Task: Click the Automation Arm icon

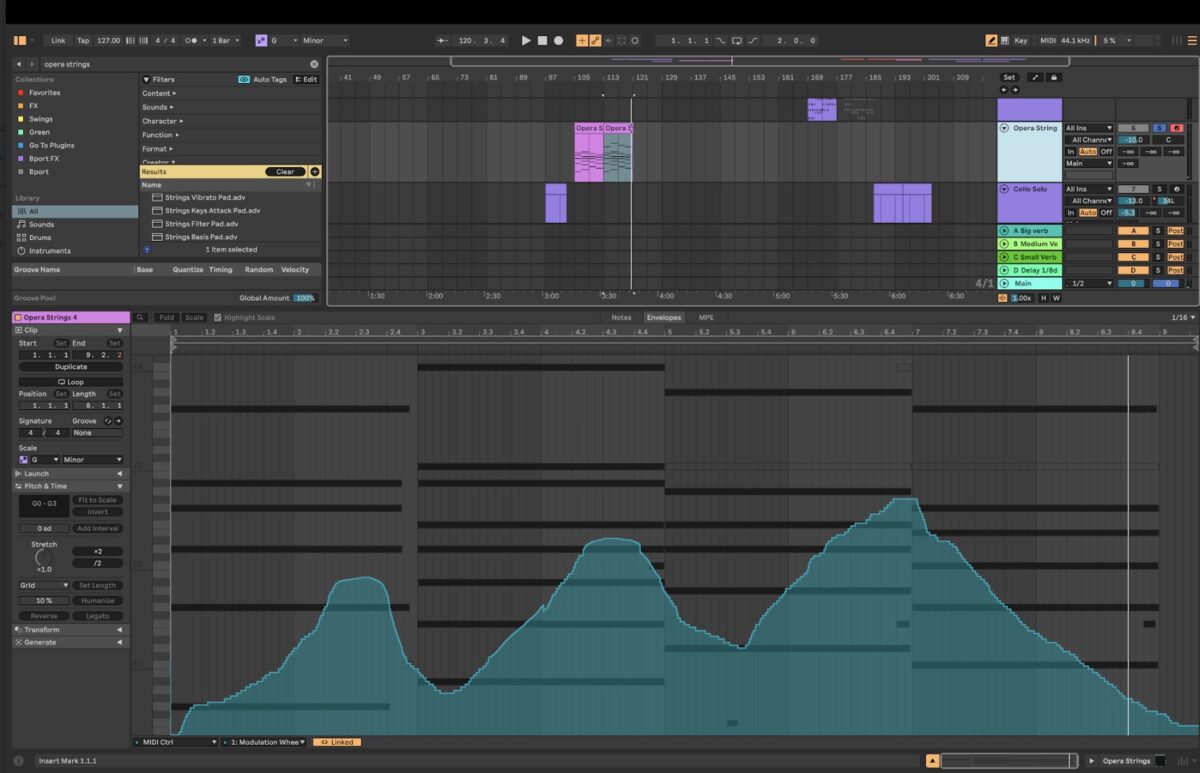Action: pos(595,41)
